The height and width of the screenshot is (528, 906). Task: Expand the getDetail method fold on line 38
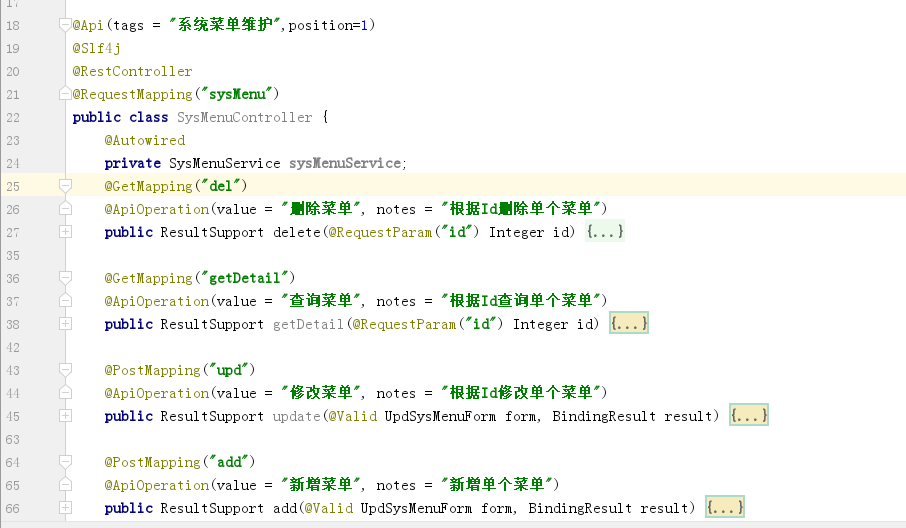point(65,324)
